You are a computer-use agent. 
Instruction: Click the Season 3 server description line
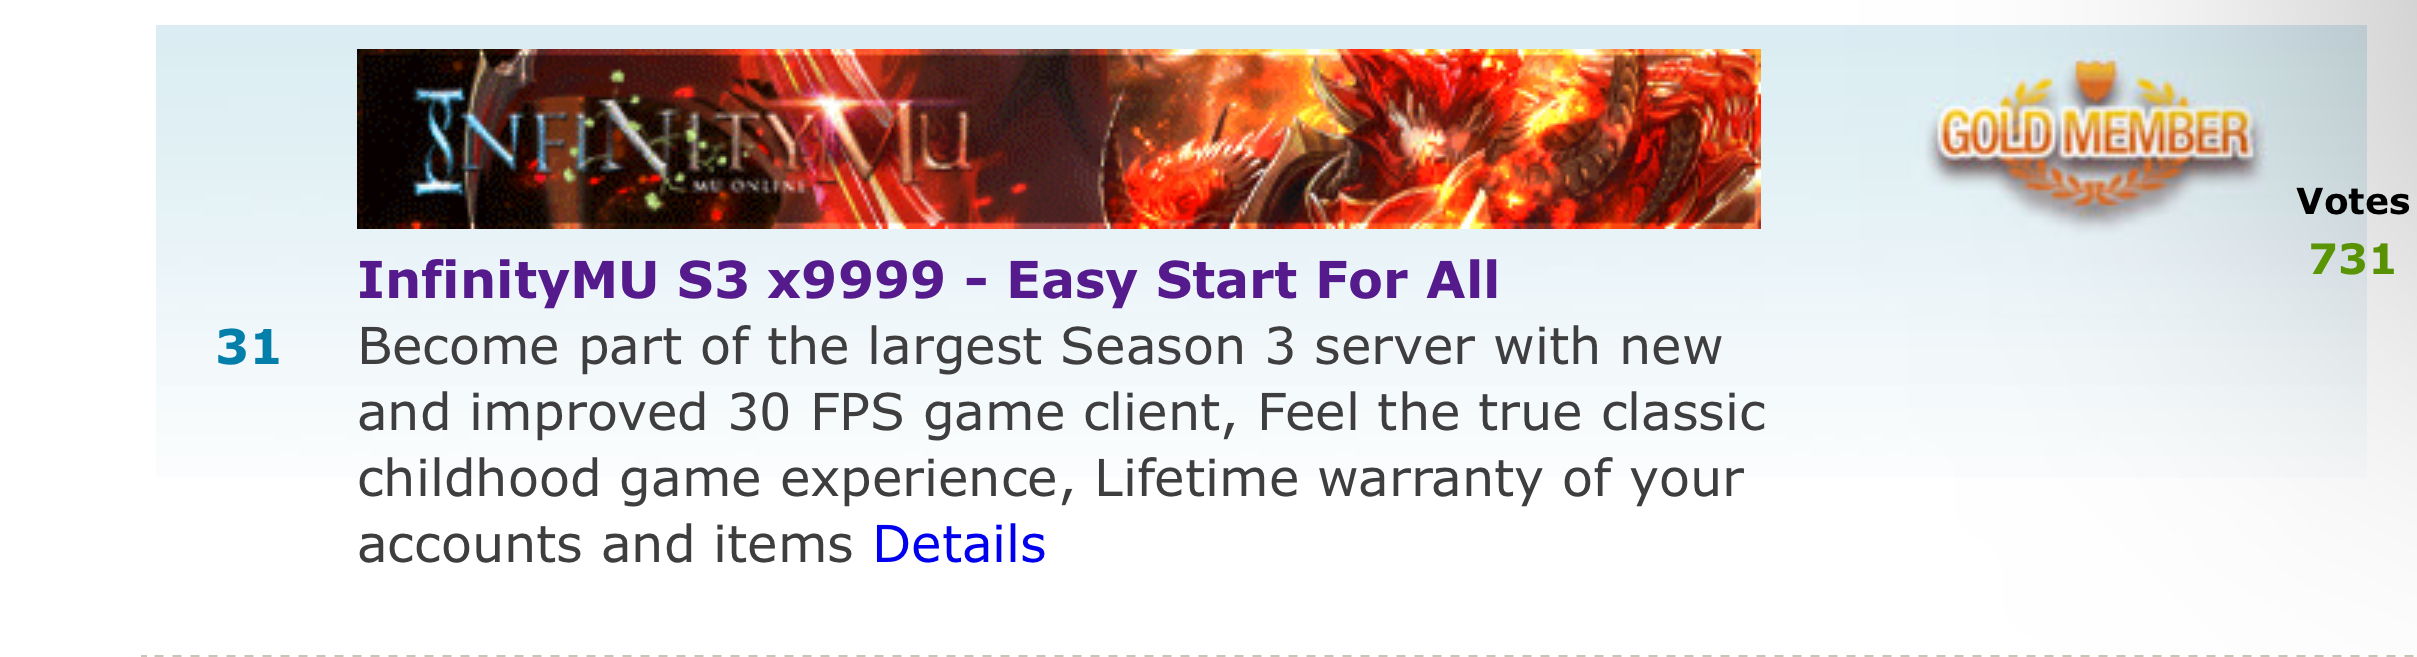1040,347
